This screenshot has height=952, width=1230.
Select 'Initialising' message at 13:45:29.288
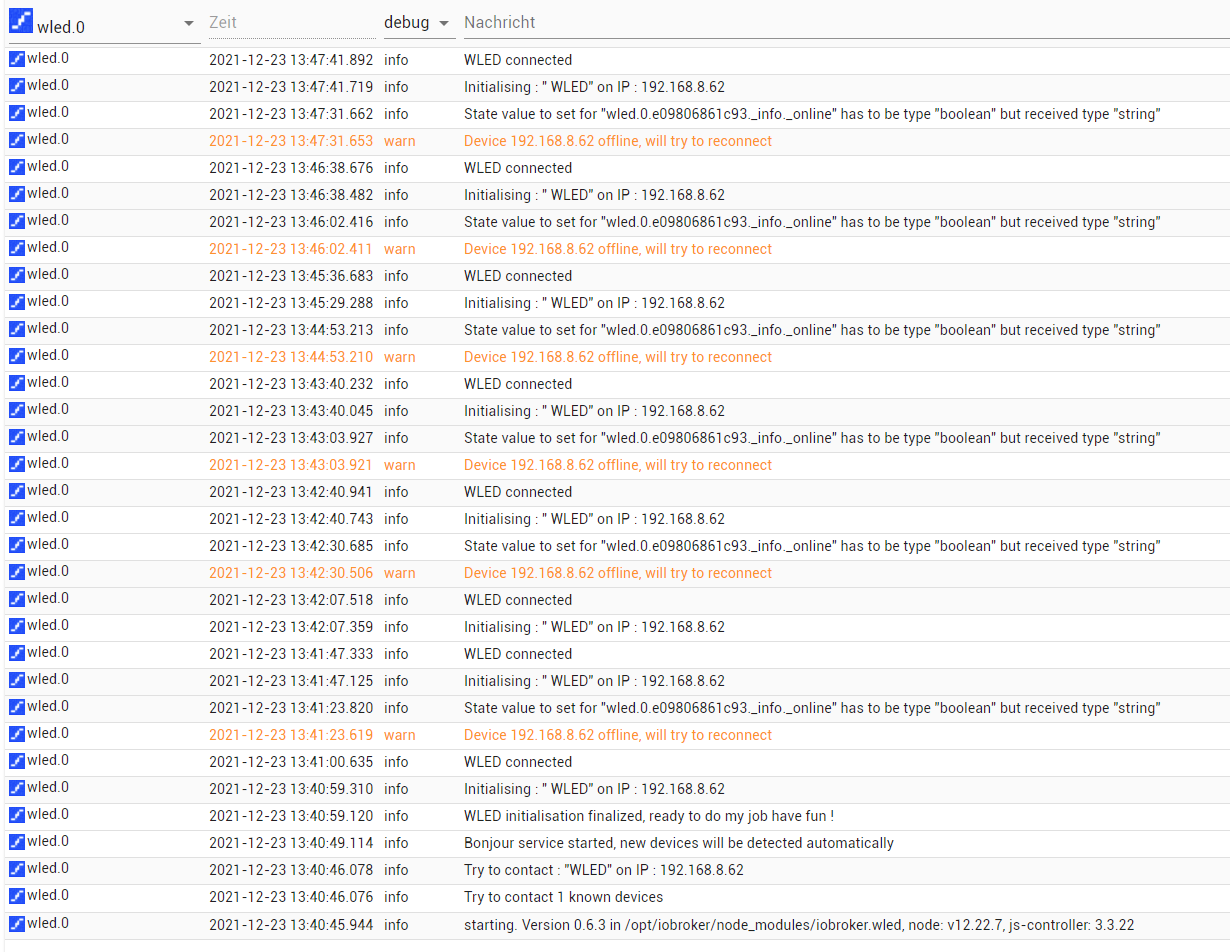594,303
